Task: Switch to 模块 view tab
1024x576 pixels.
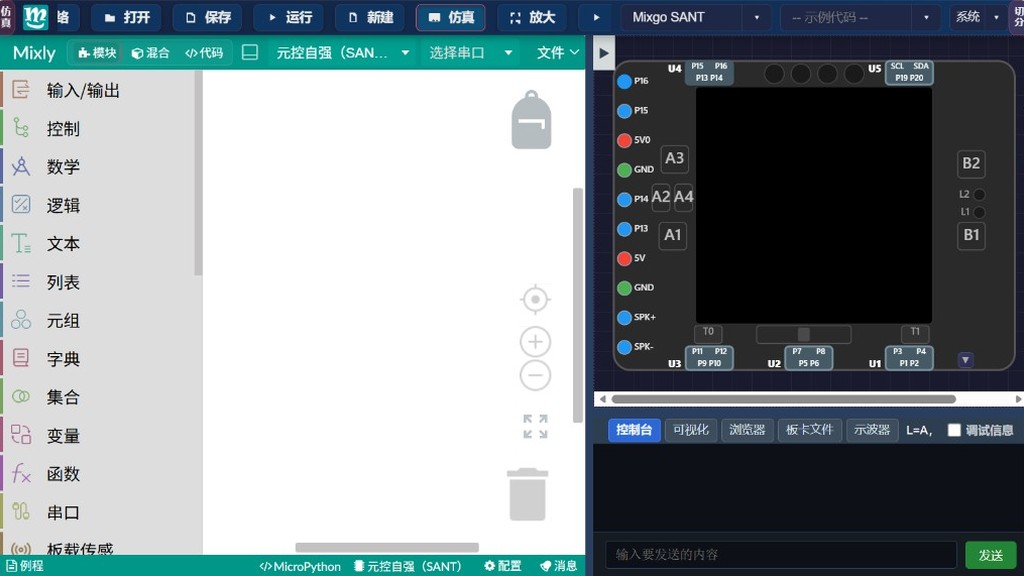Action: [x=97, y=53]
